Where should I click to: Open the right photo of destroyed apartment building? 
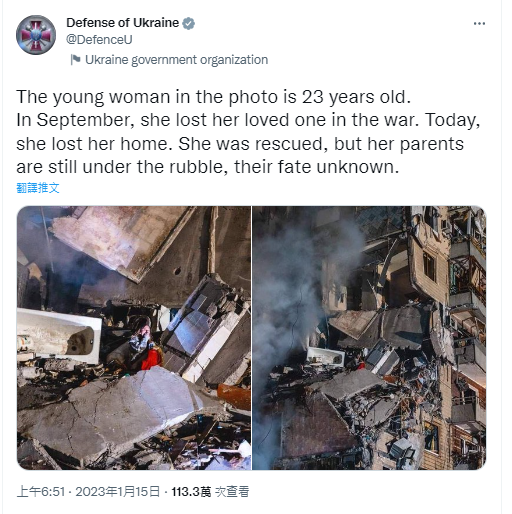coord(369,338)
